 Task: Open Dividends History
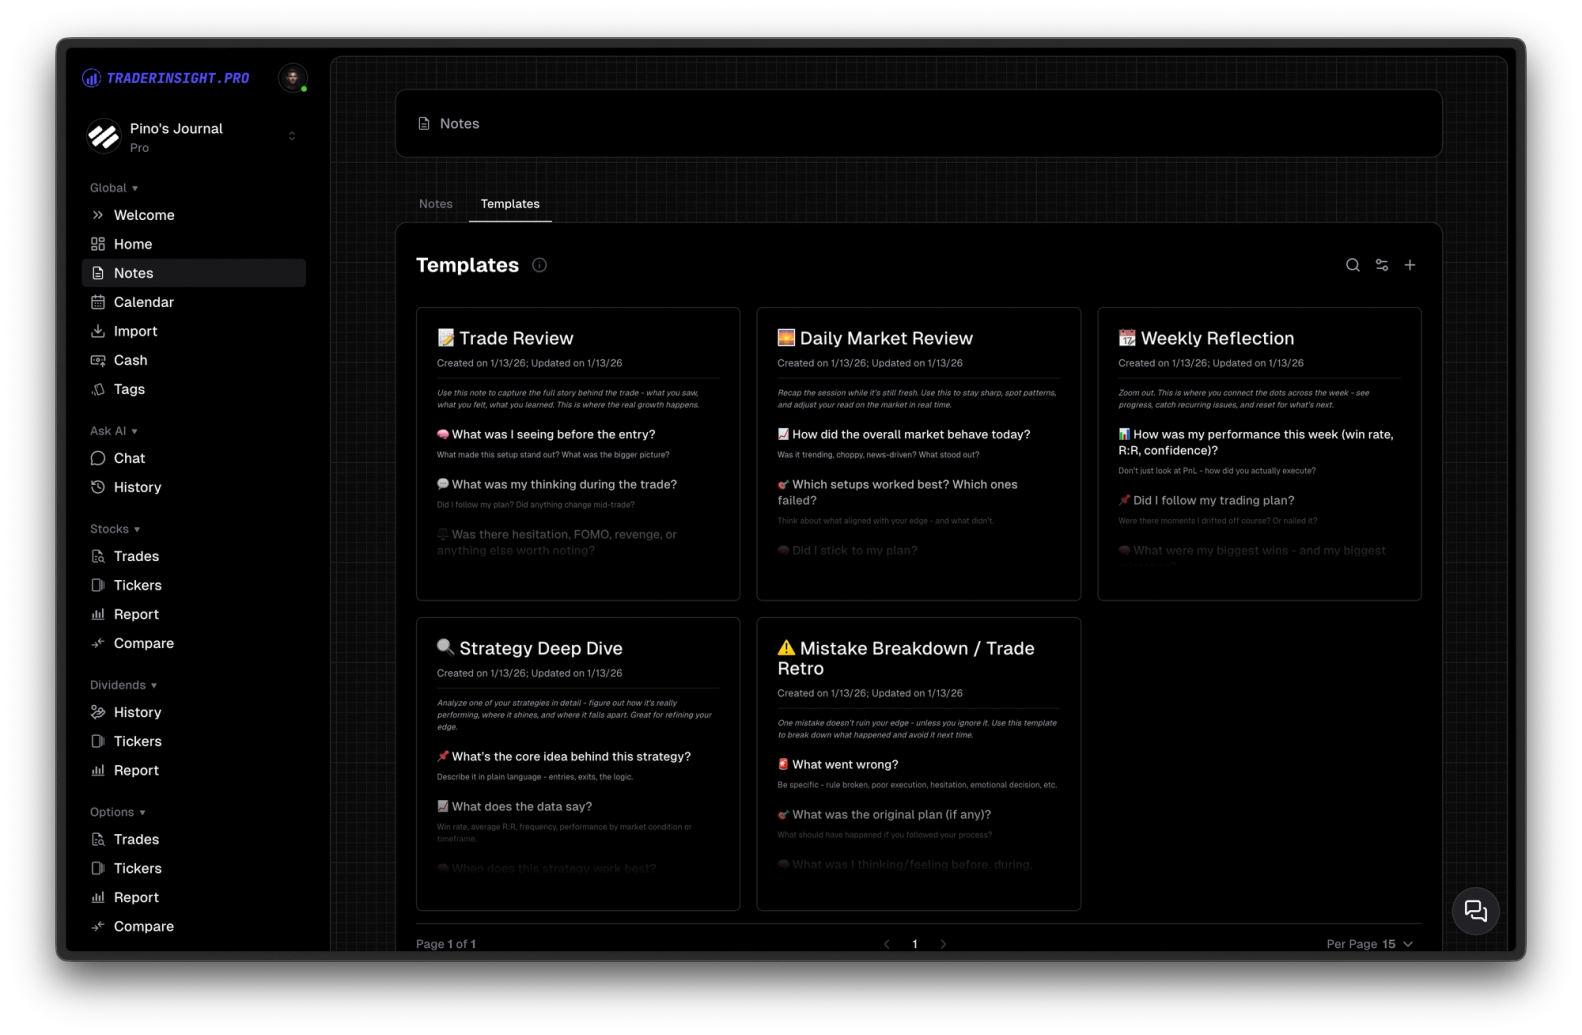[194, 712]
